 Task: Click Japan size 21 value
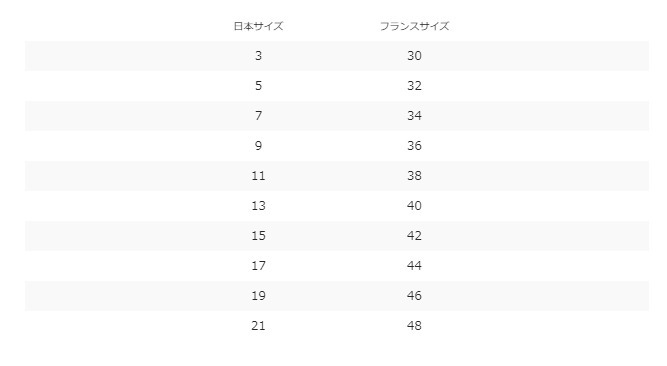tap(259, 326)
